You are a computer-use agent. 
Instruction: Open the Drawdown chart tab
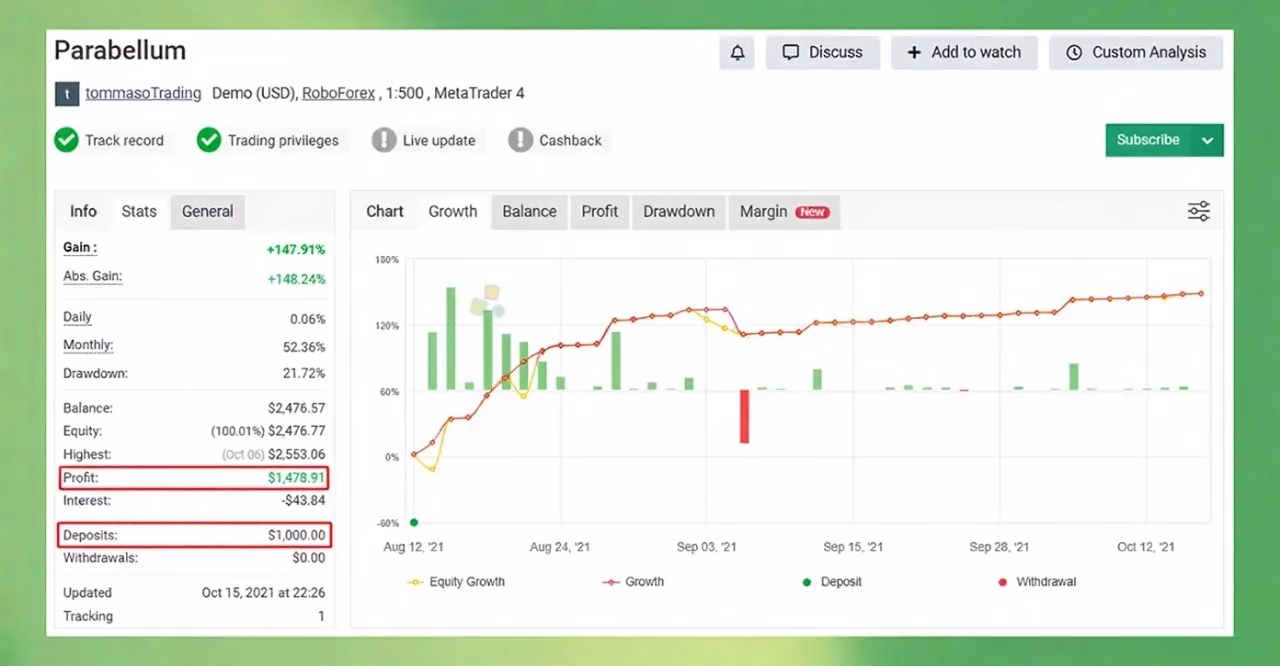(679, 212)
